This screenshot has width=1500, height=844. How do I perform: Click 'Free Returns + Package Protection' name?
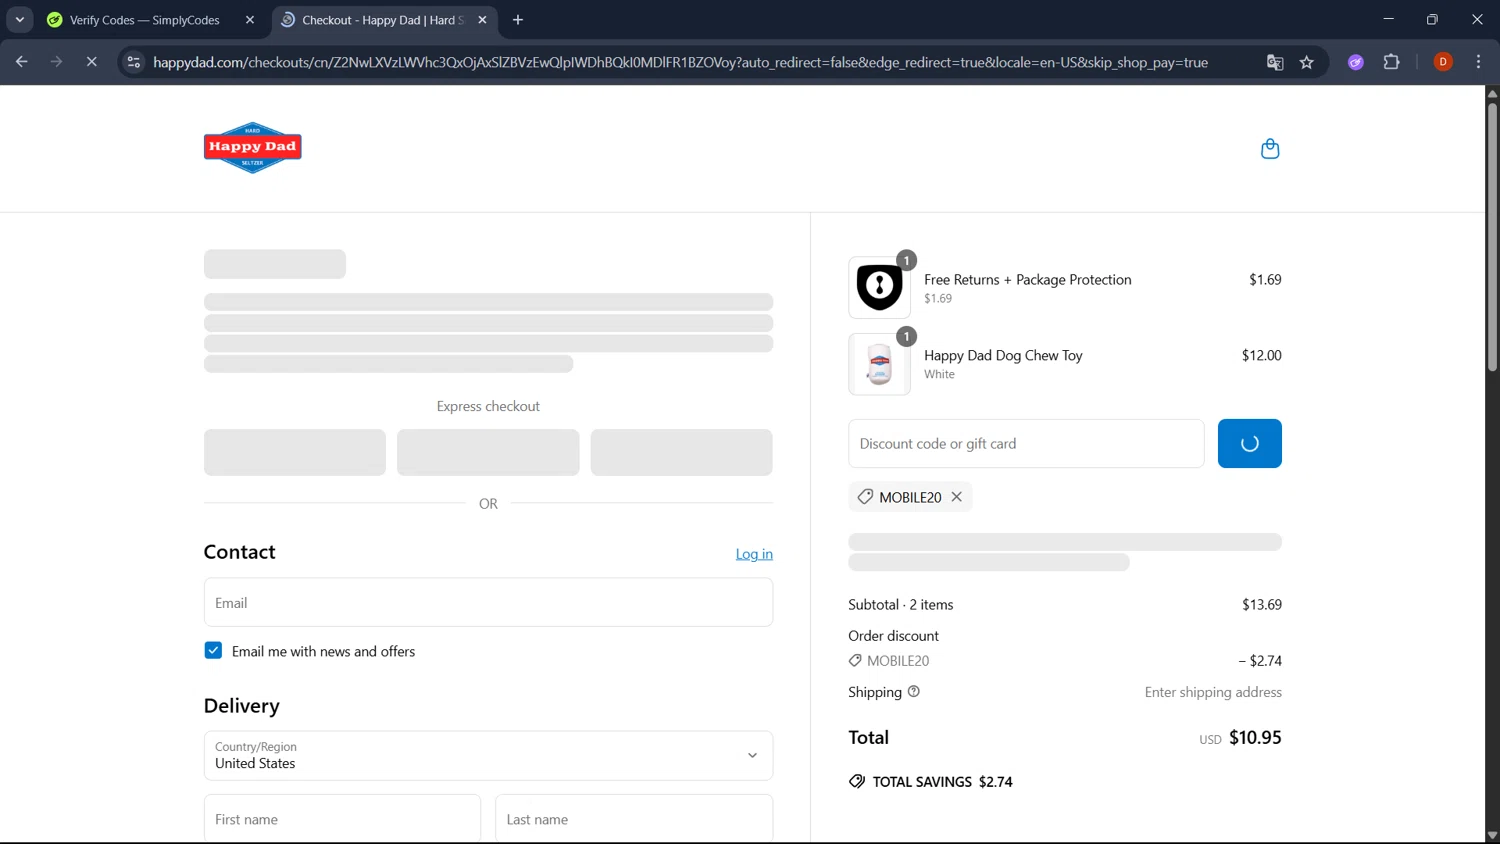[x=1027, y=280]
